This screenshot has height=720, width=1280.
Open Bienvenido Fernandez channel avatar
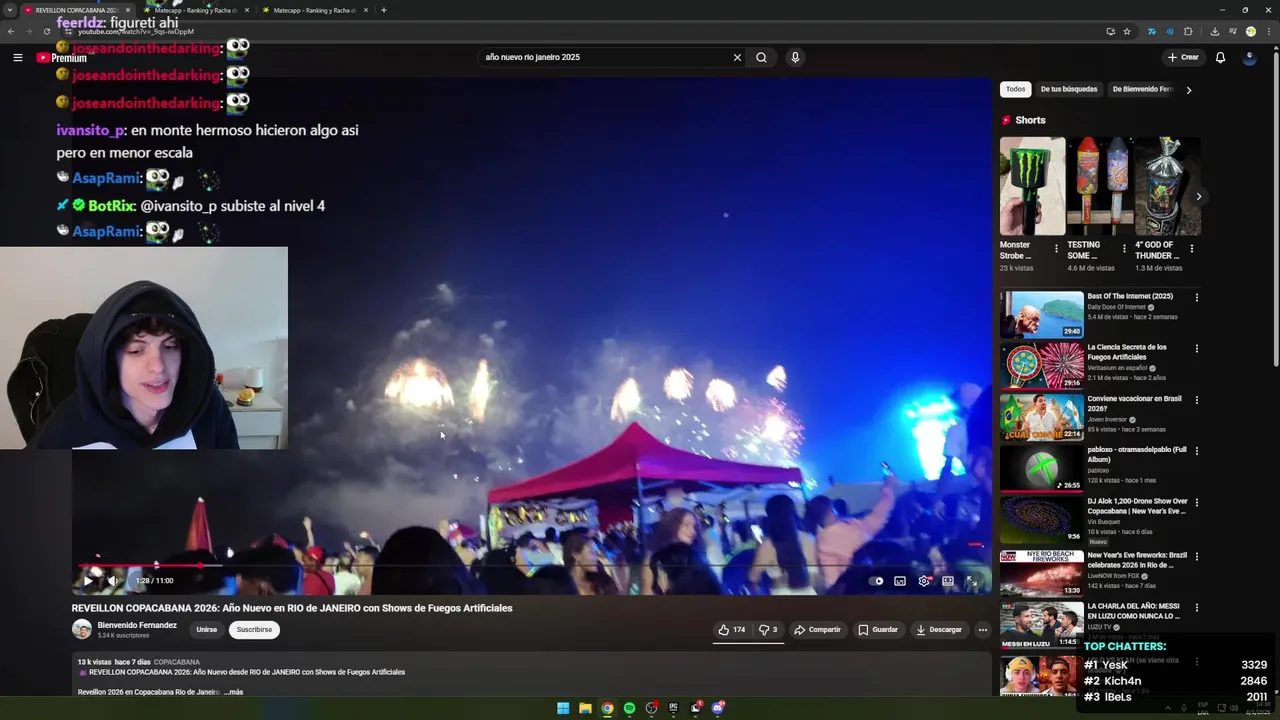(x=82, y=629)
